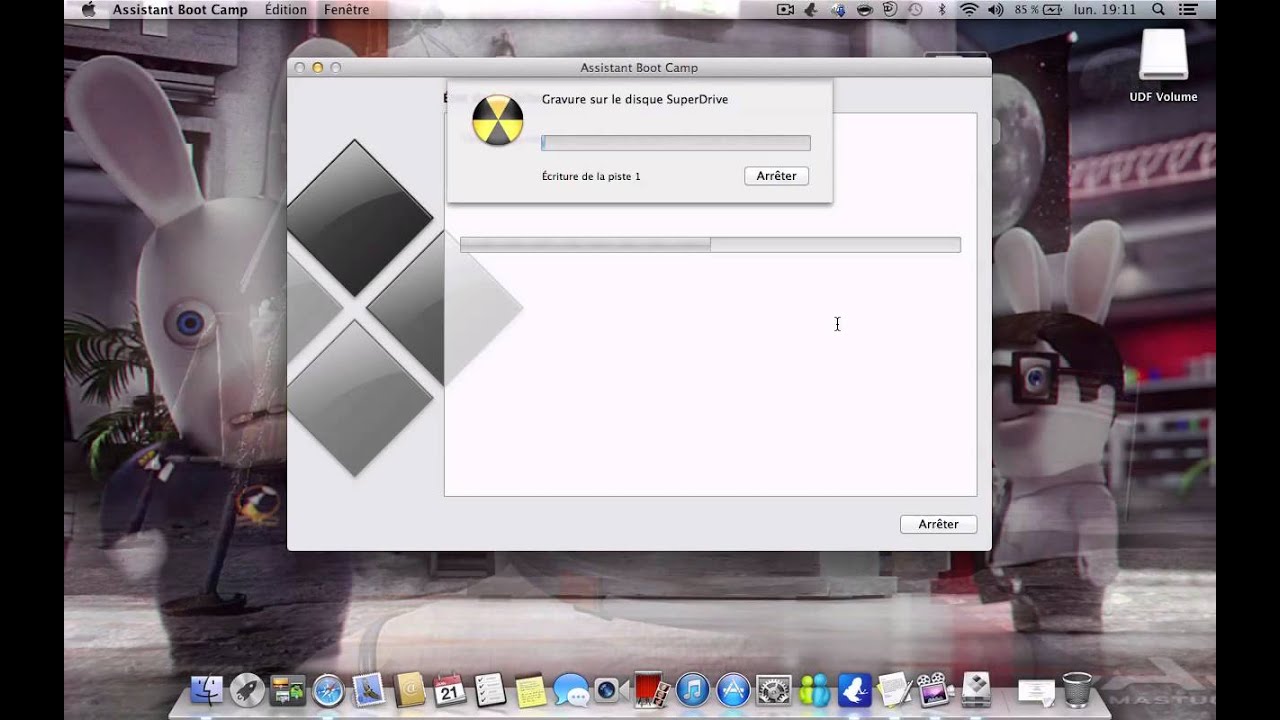Click the screen recording camera menu bar icon
This screenshot has height=720, width=1280.
[785, 9]
